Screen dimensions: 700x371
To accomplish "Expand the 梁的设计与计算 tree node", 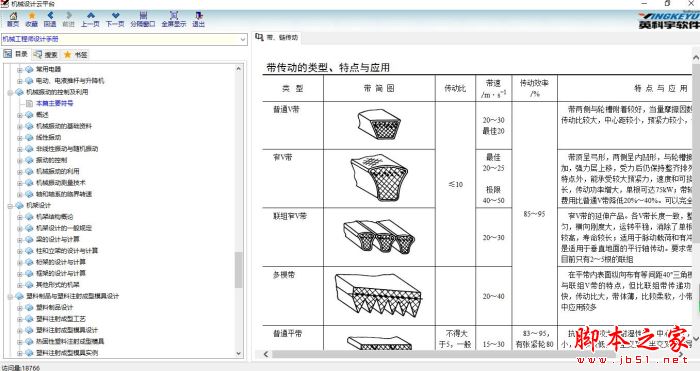I will click(19, 240).
